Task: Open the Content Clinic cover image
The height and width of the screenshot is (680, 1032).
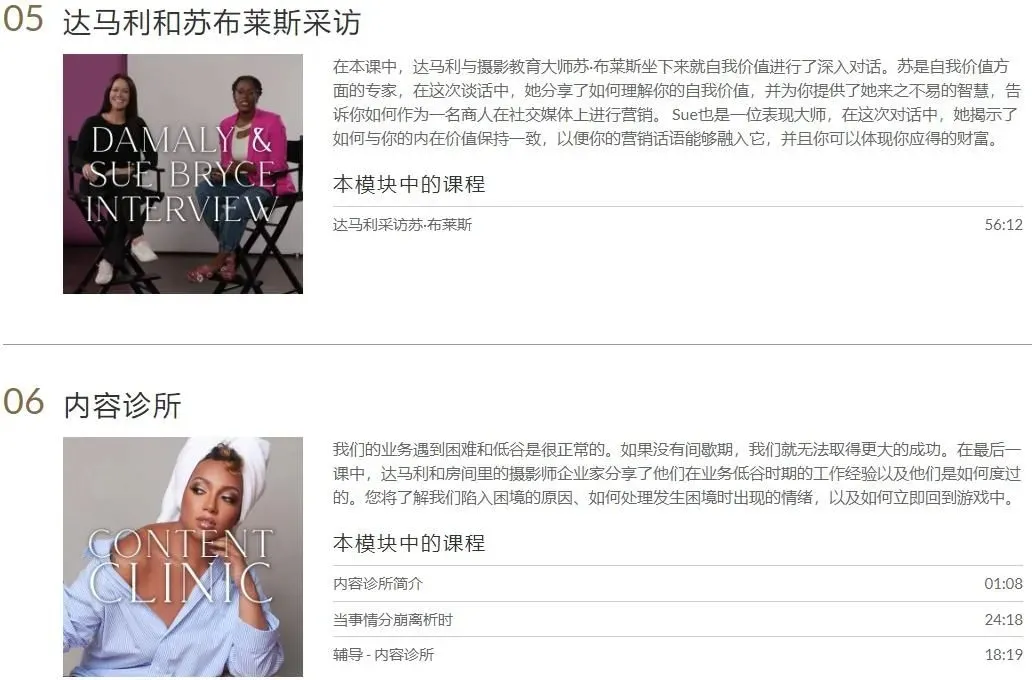Action: (183, 557)
